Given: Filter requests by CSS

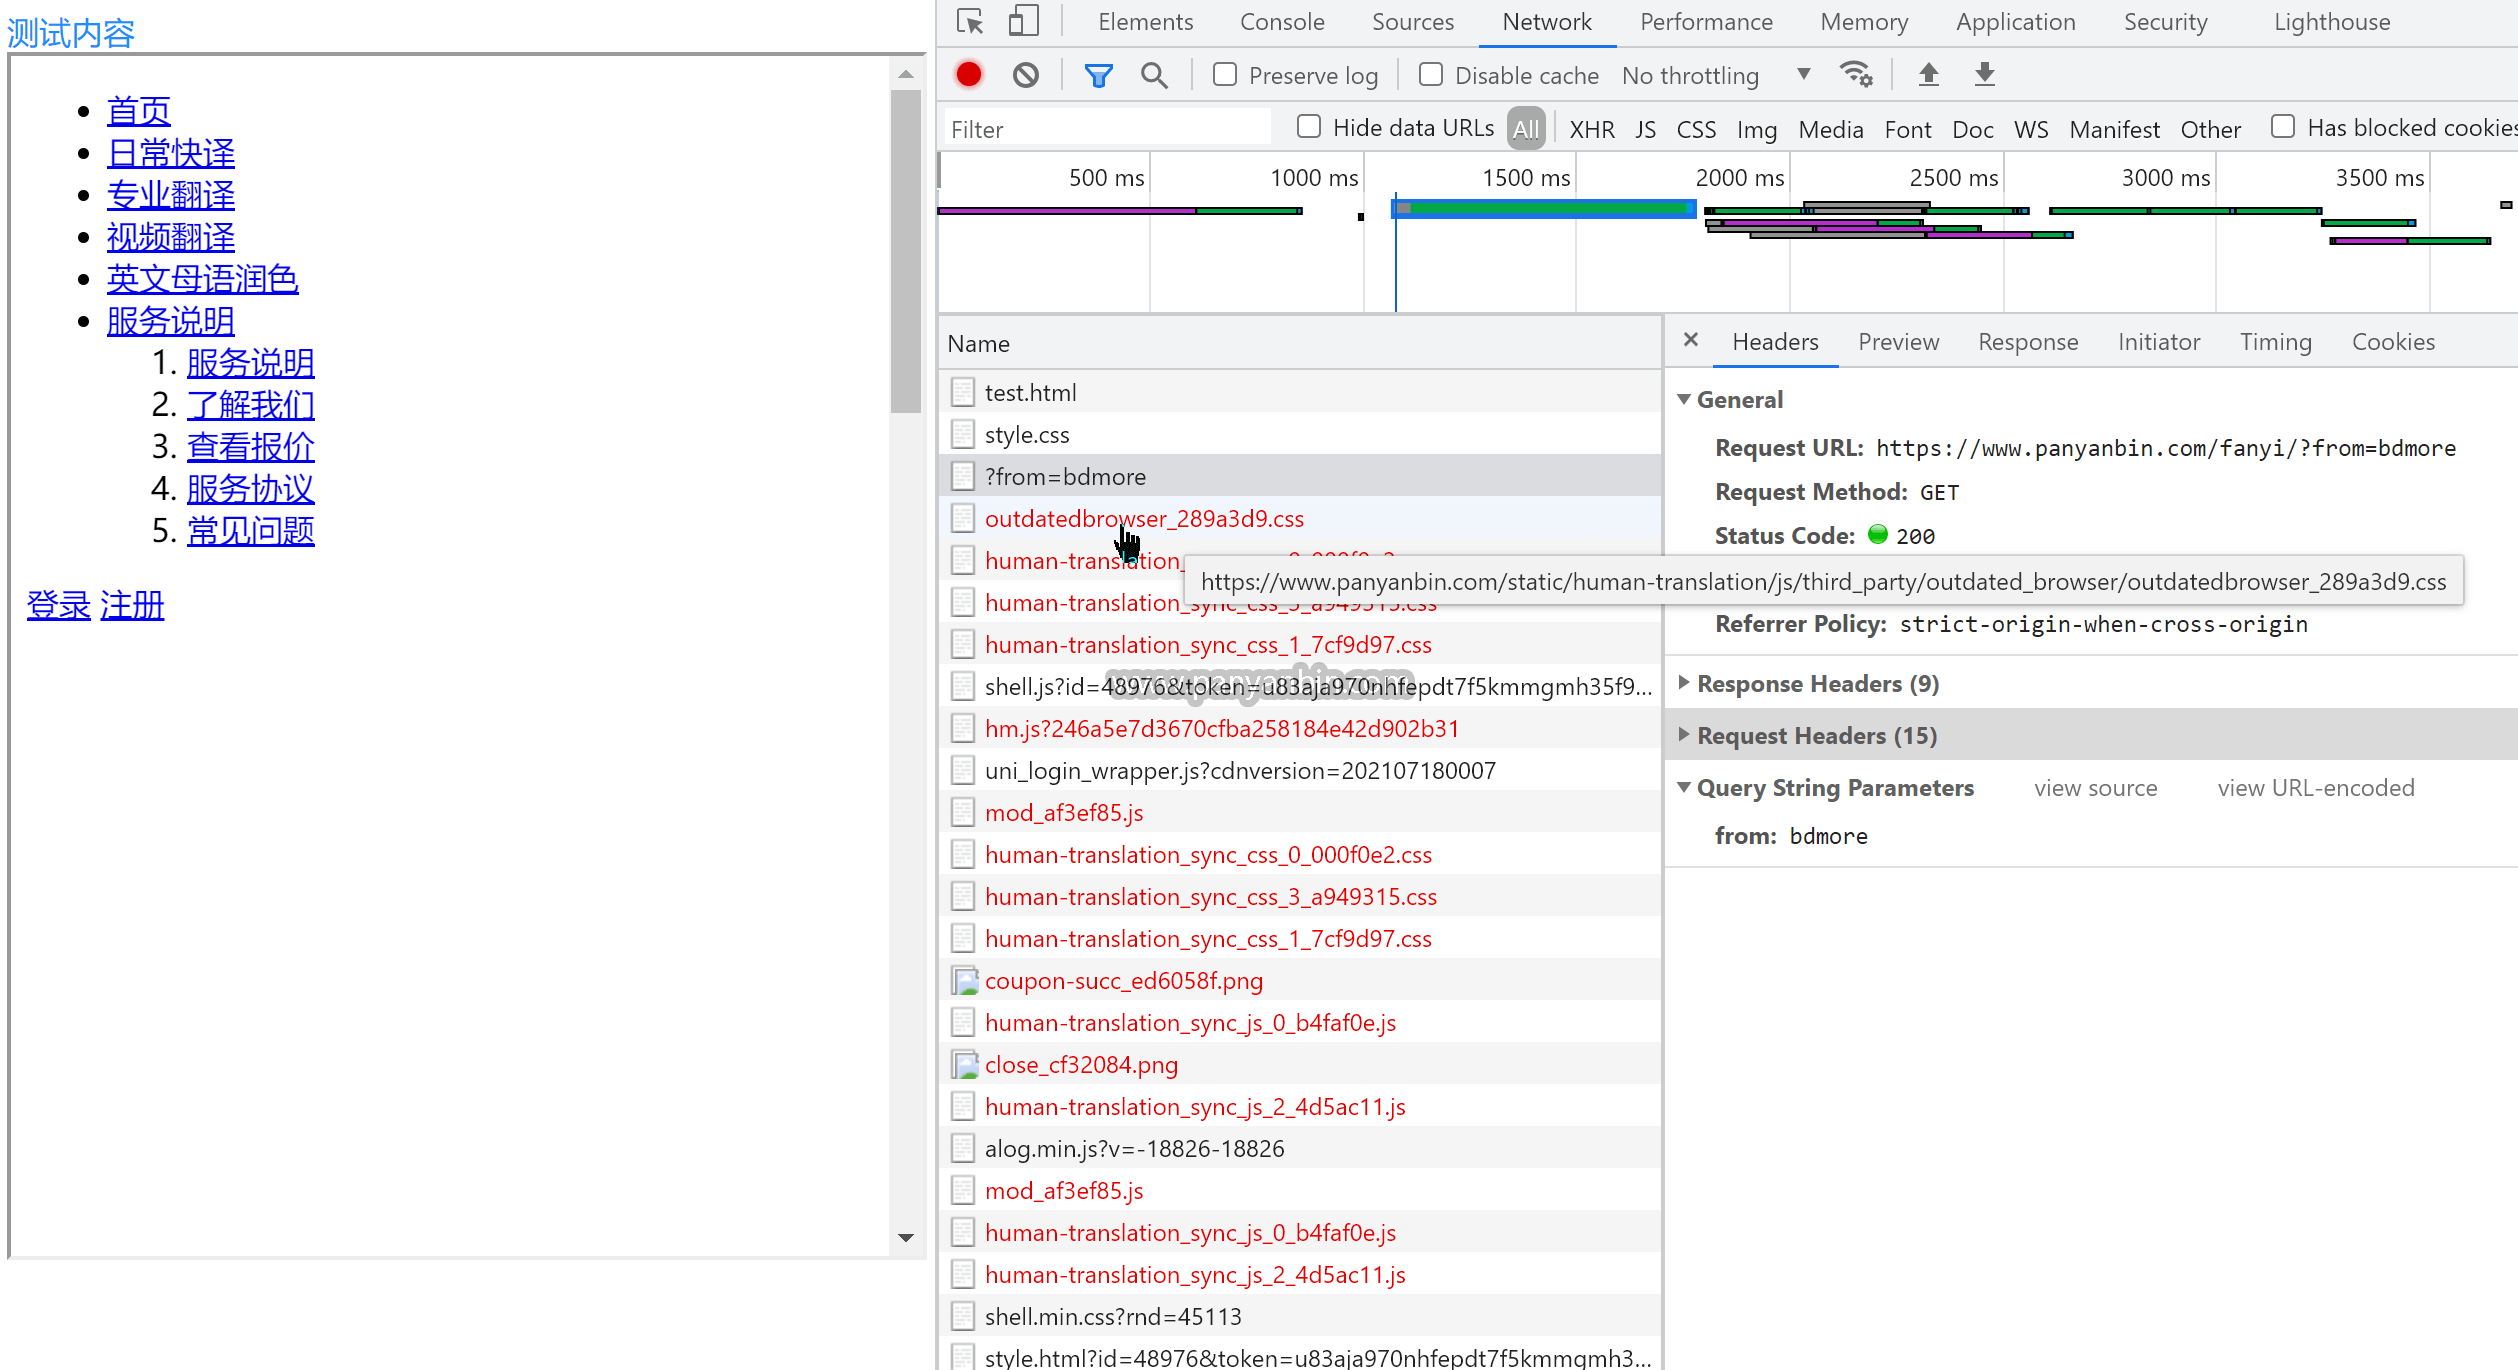Looking at the screenshot, I should [x=1696, y=129].
